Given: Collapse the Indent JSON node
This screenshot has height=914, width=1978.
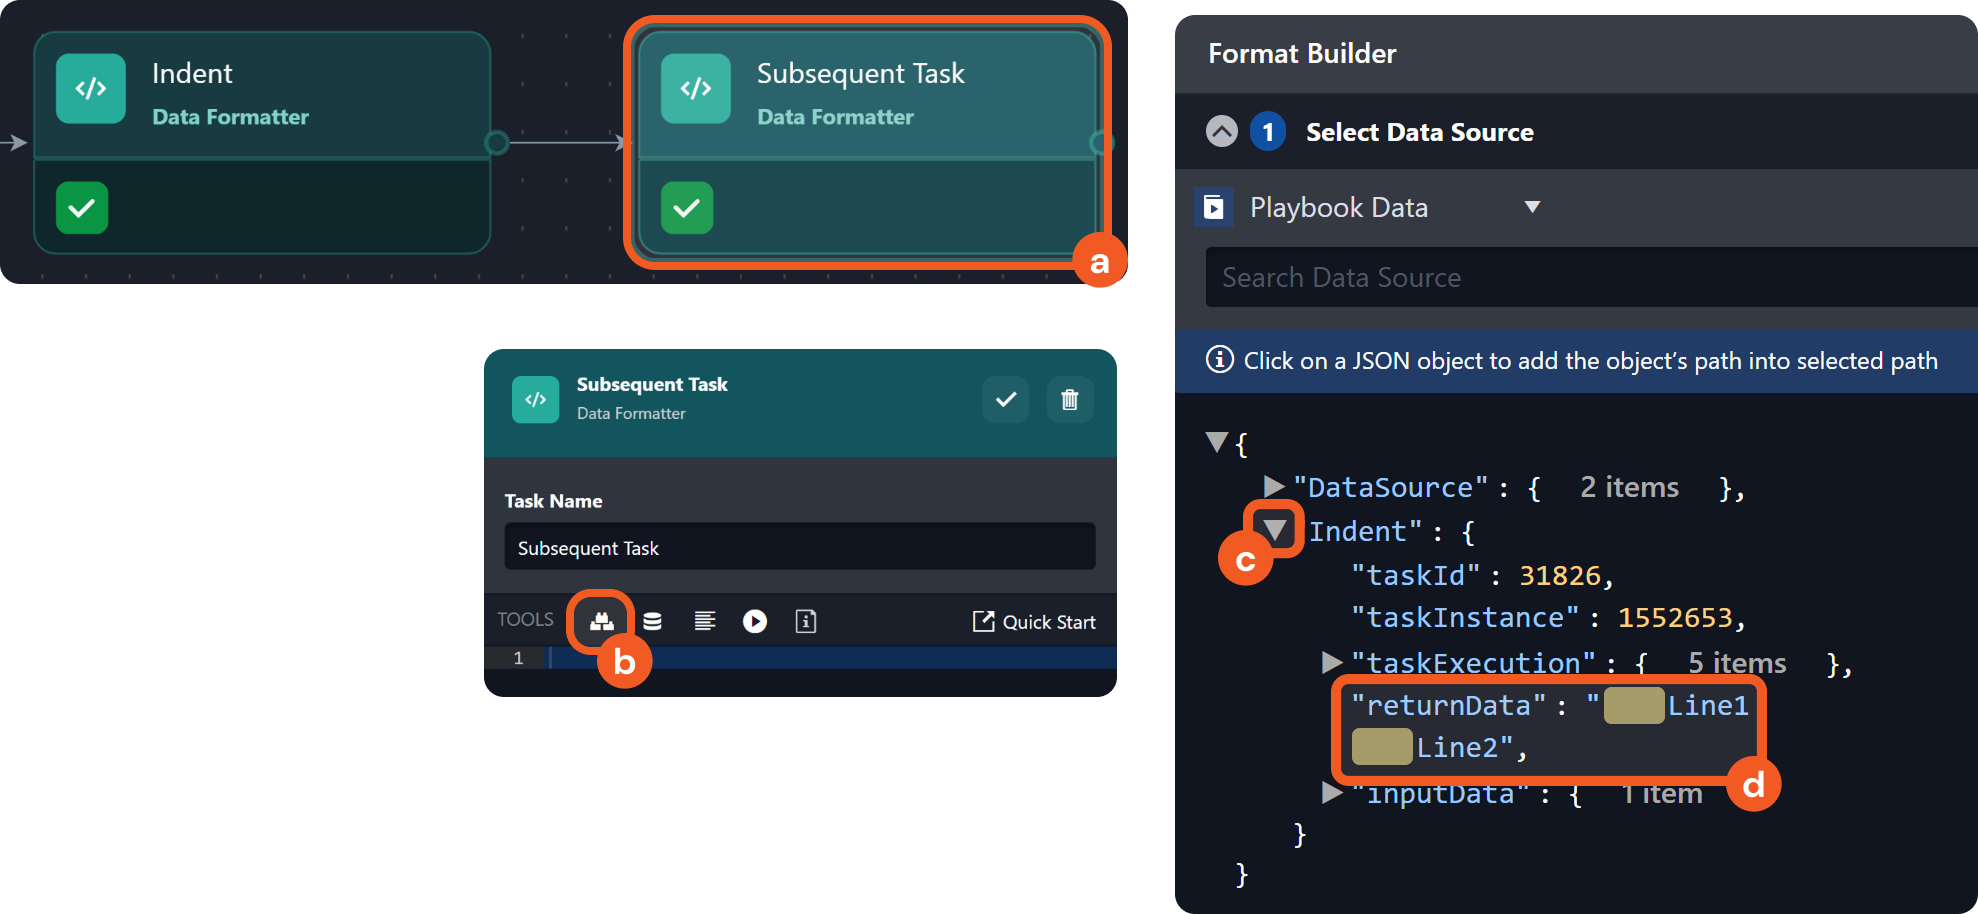Looking at the screenshot, I should tap(1275, 530).
